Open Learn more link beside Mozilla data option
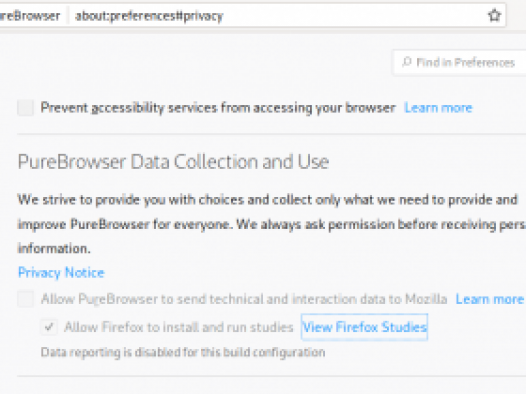526x394 pixels. (489, 299)
